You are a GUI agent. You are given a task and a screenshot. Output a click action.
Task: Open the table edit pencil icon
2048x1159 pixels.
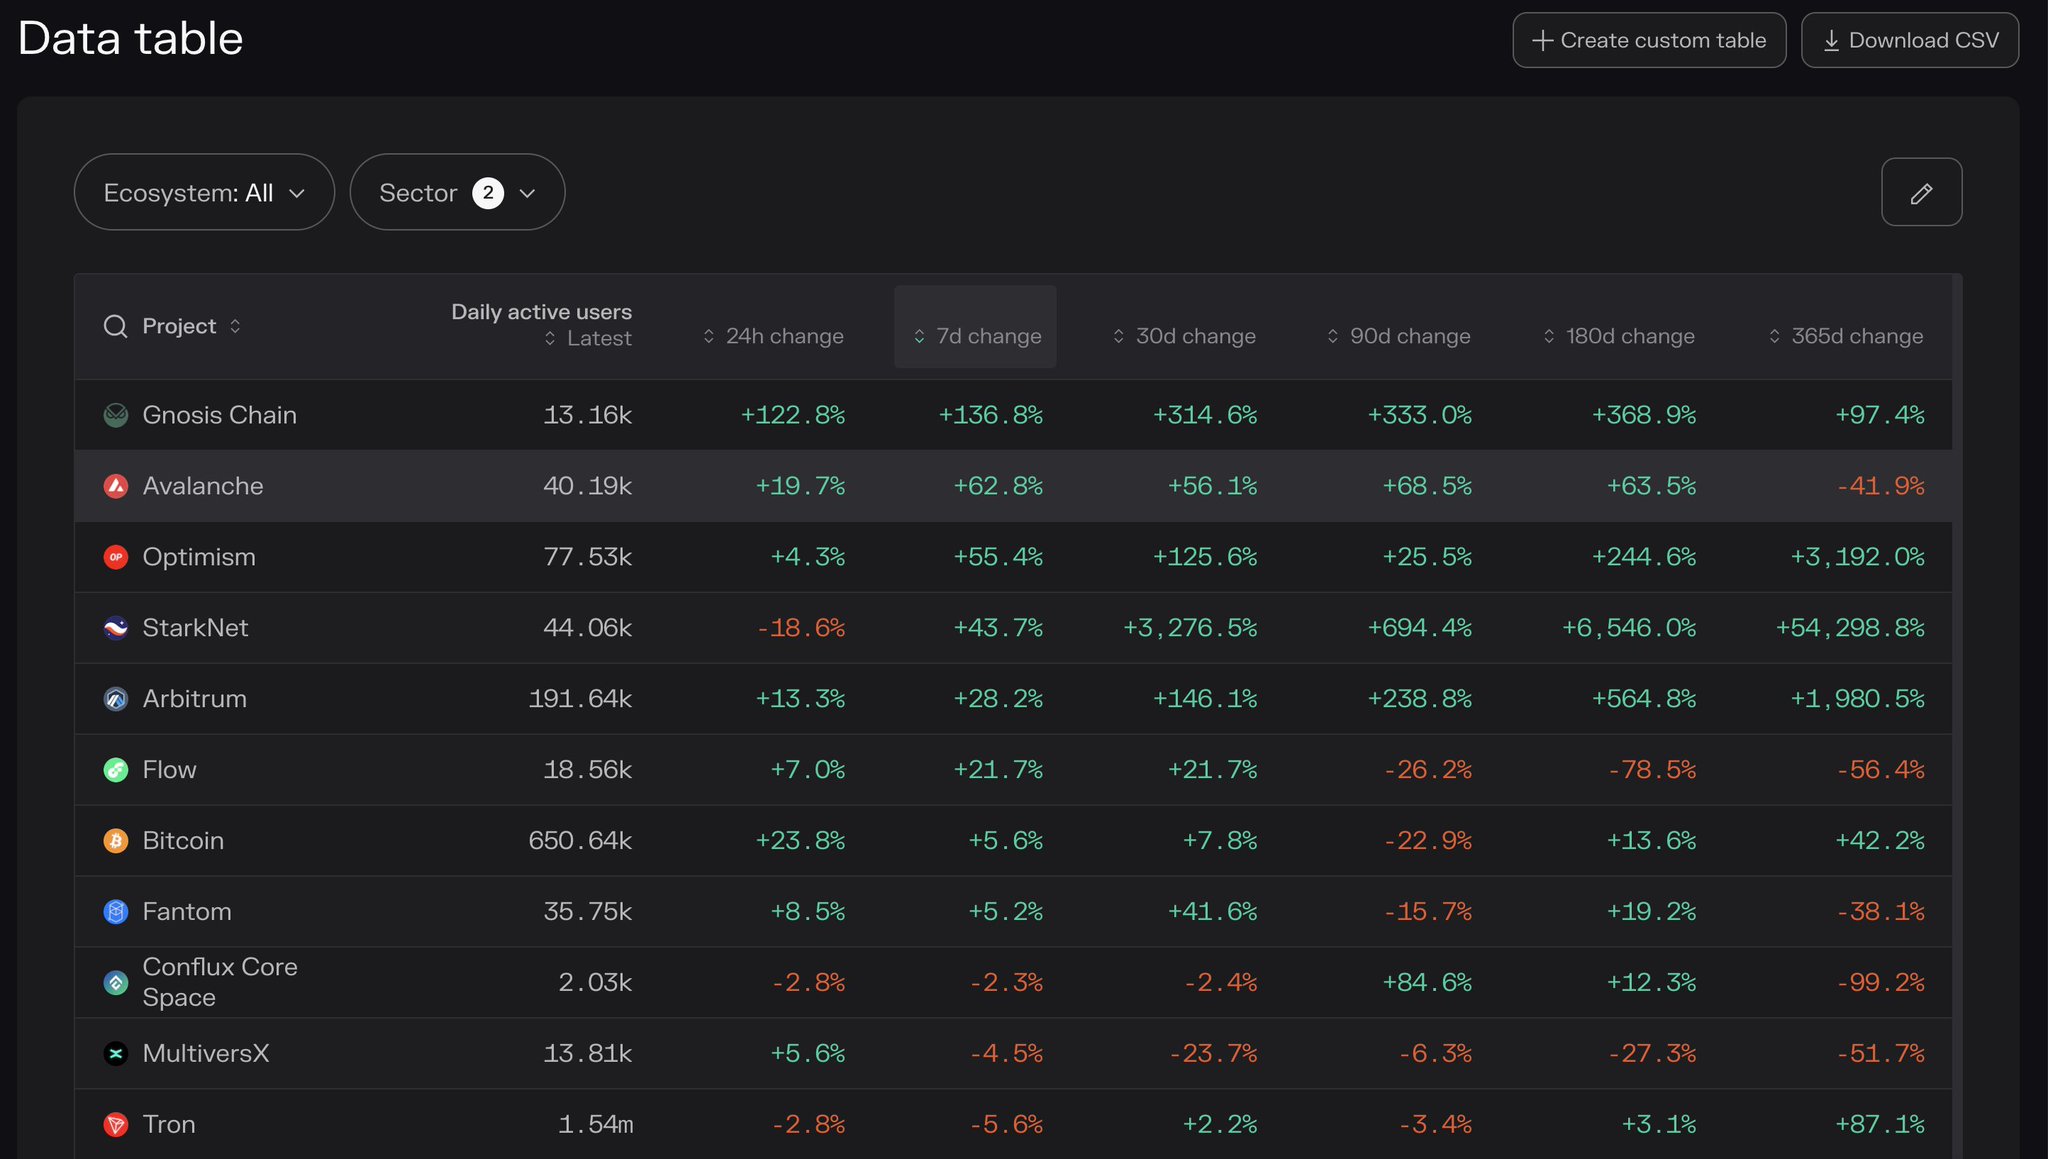(x=1921, y=191)
